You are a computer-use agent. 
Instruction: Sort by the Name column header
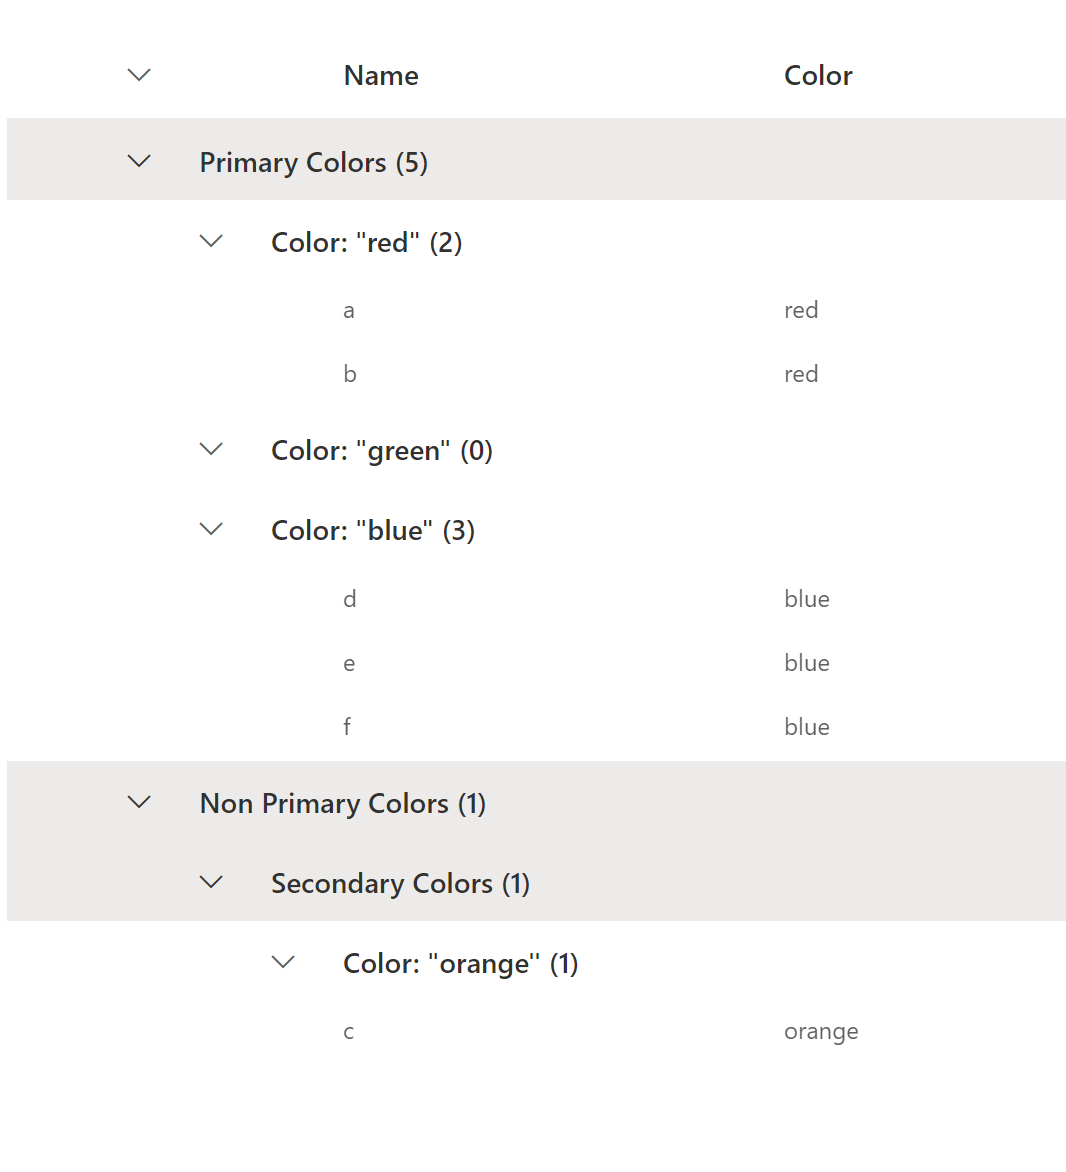[x=380, y=75]
